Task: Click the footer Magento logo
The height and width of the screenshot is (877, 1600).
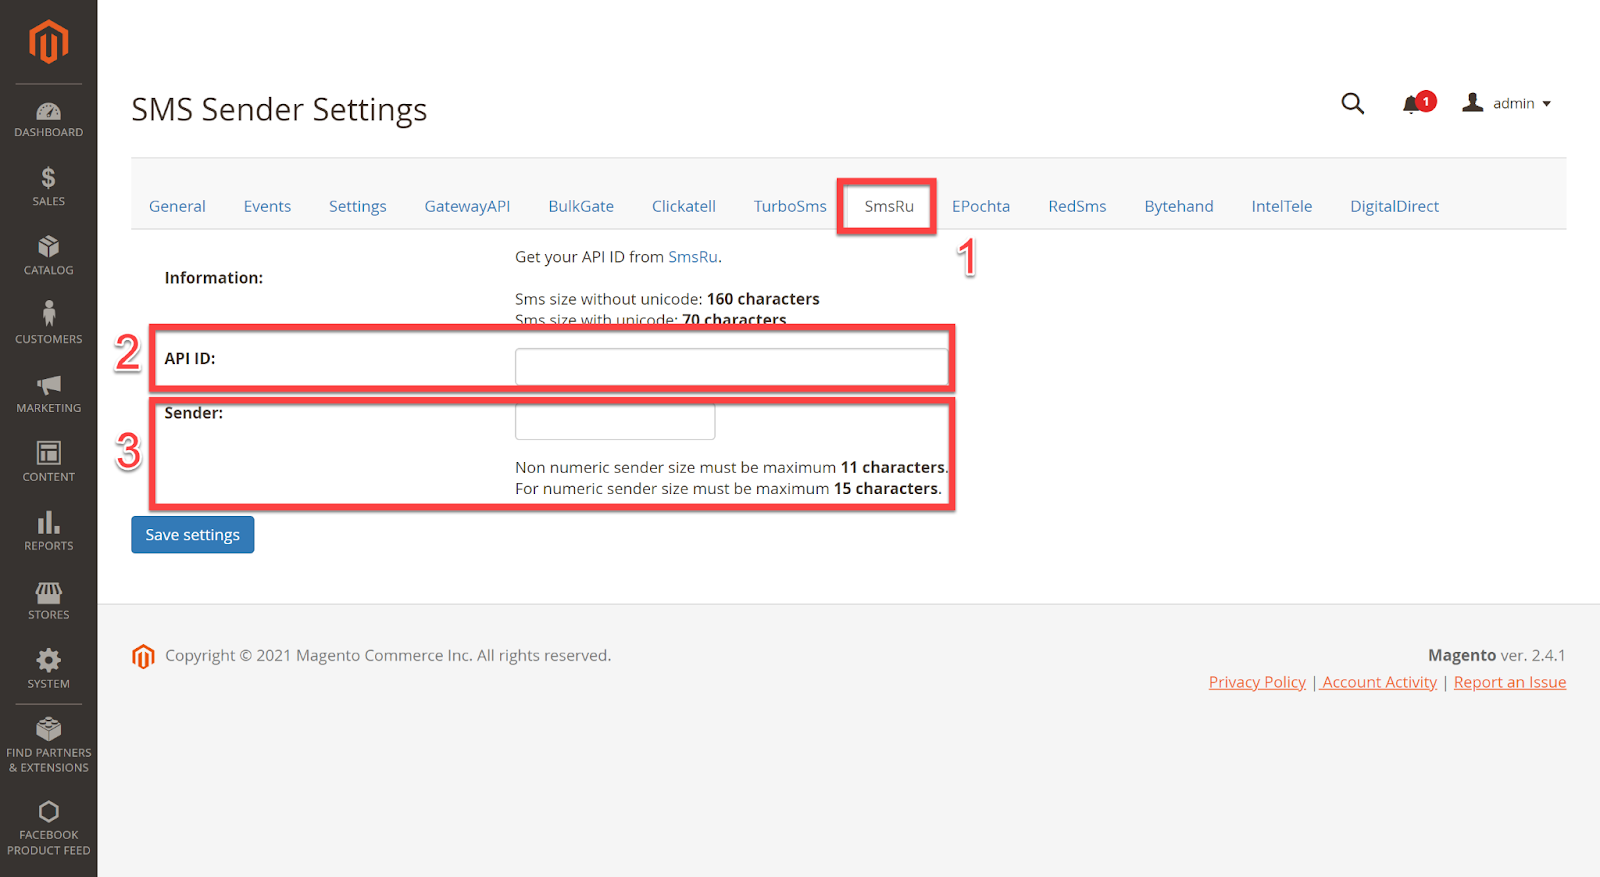Action: coord(143,656)
